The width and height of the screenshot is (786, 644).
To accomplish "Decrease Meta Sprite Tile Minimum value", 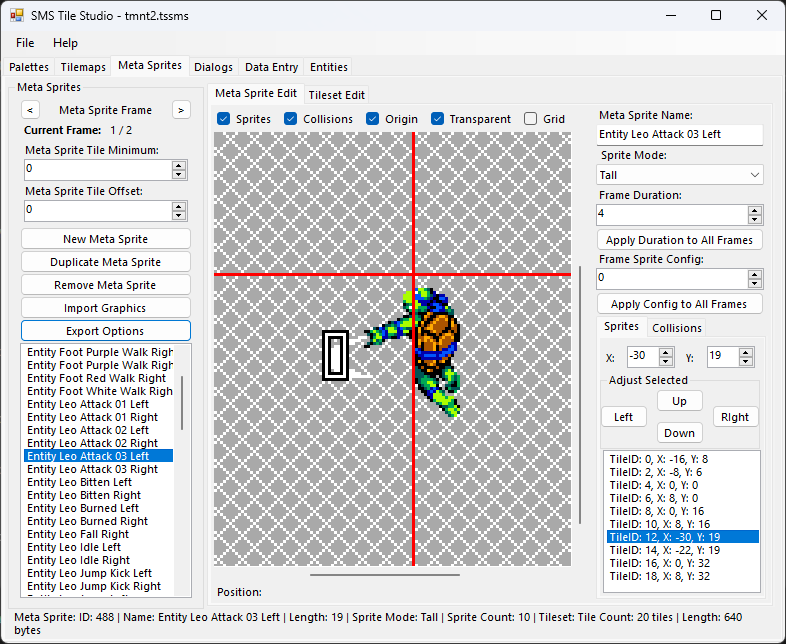I will (178, 174).
